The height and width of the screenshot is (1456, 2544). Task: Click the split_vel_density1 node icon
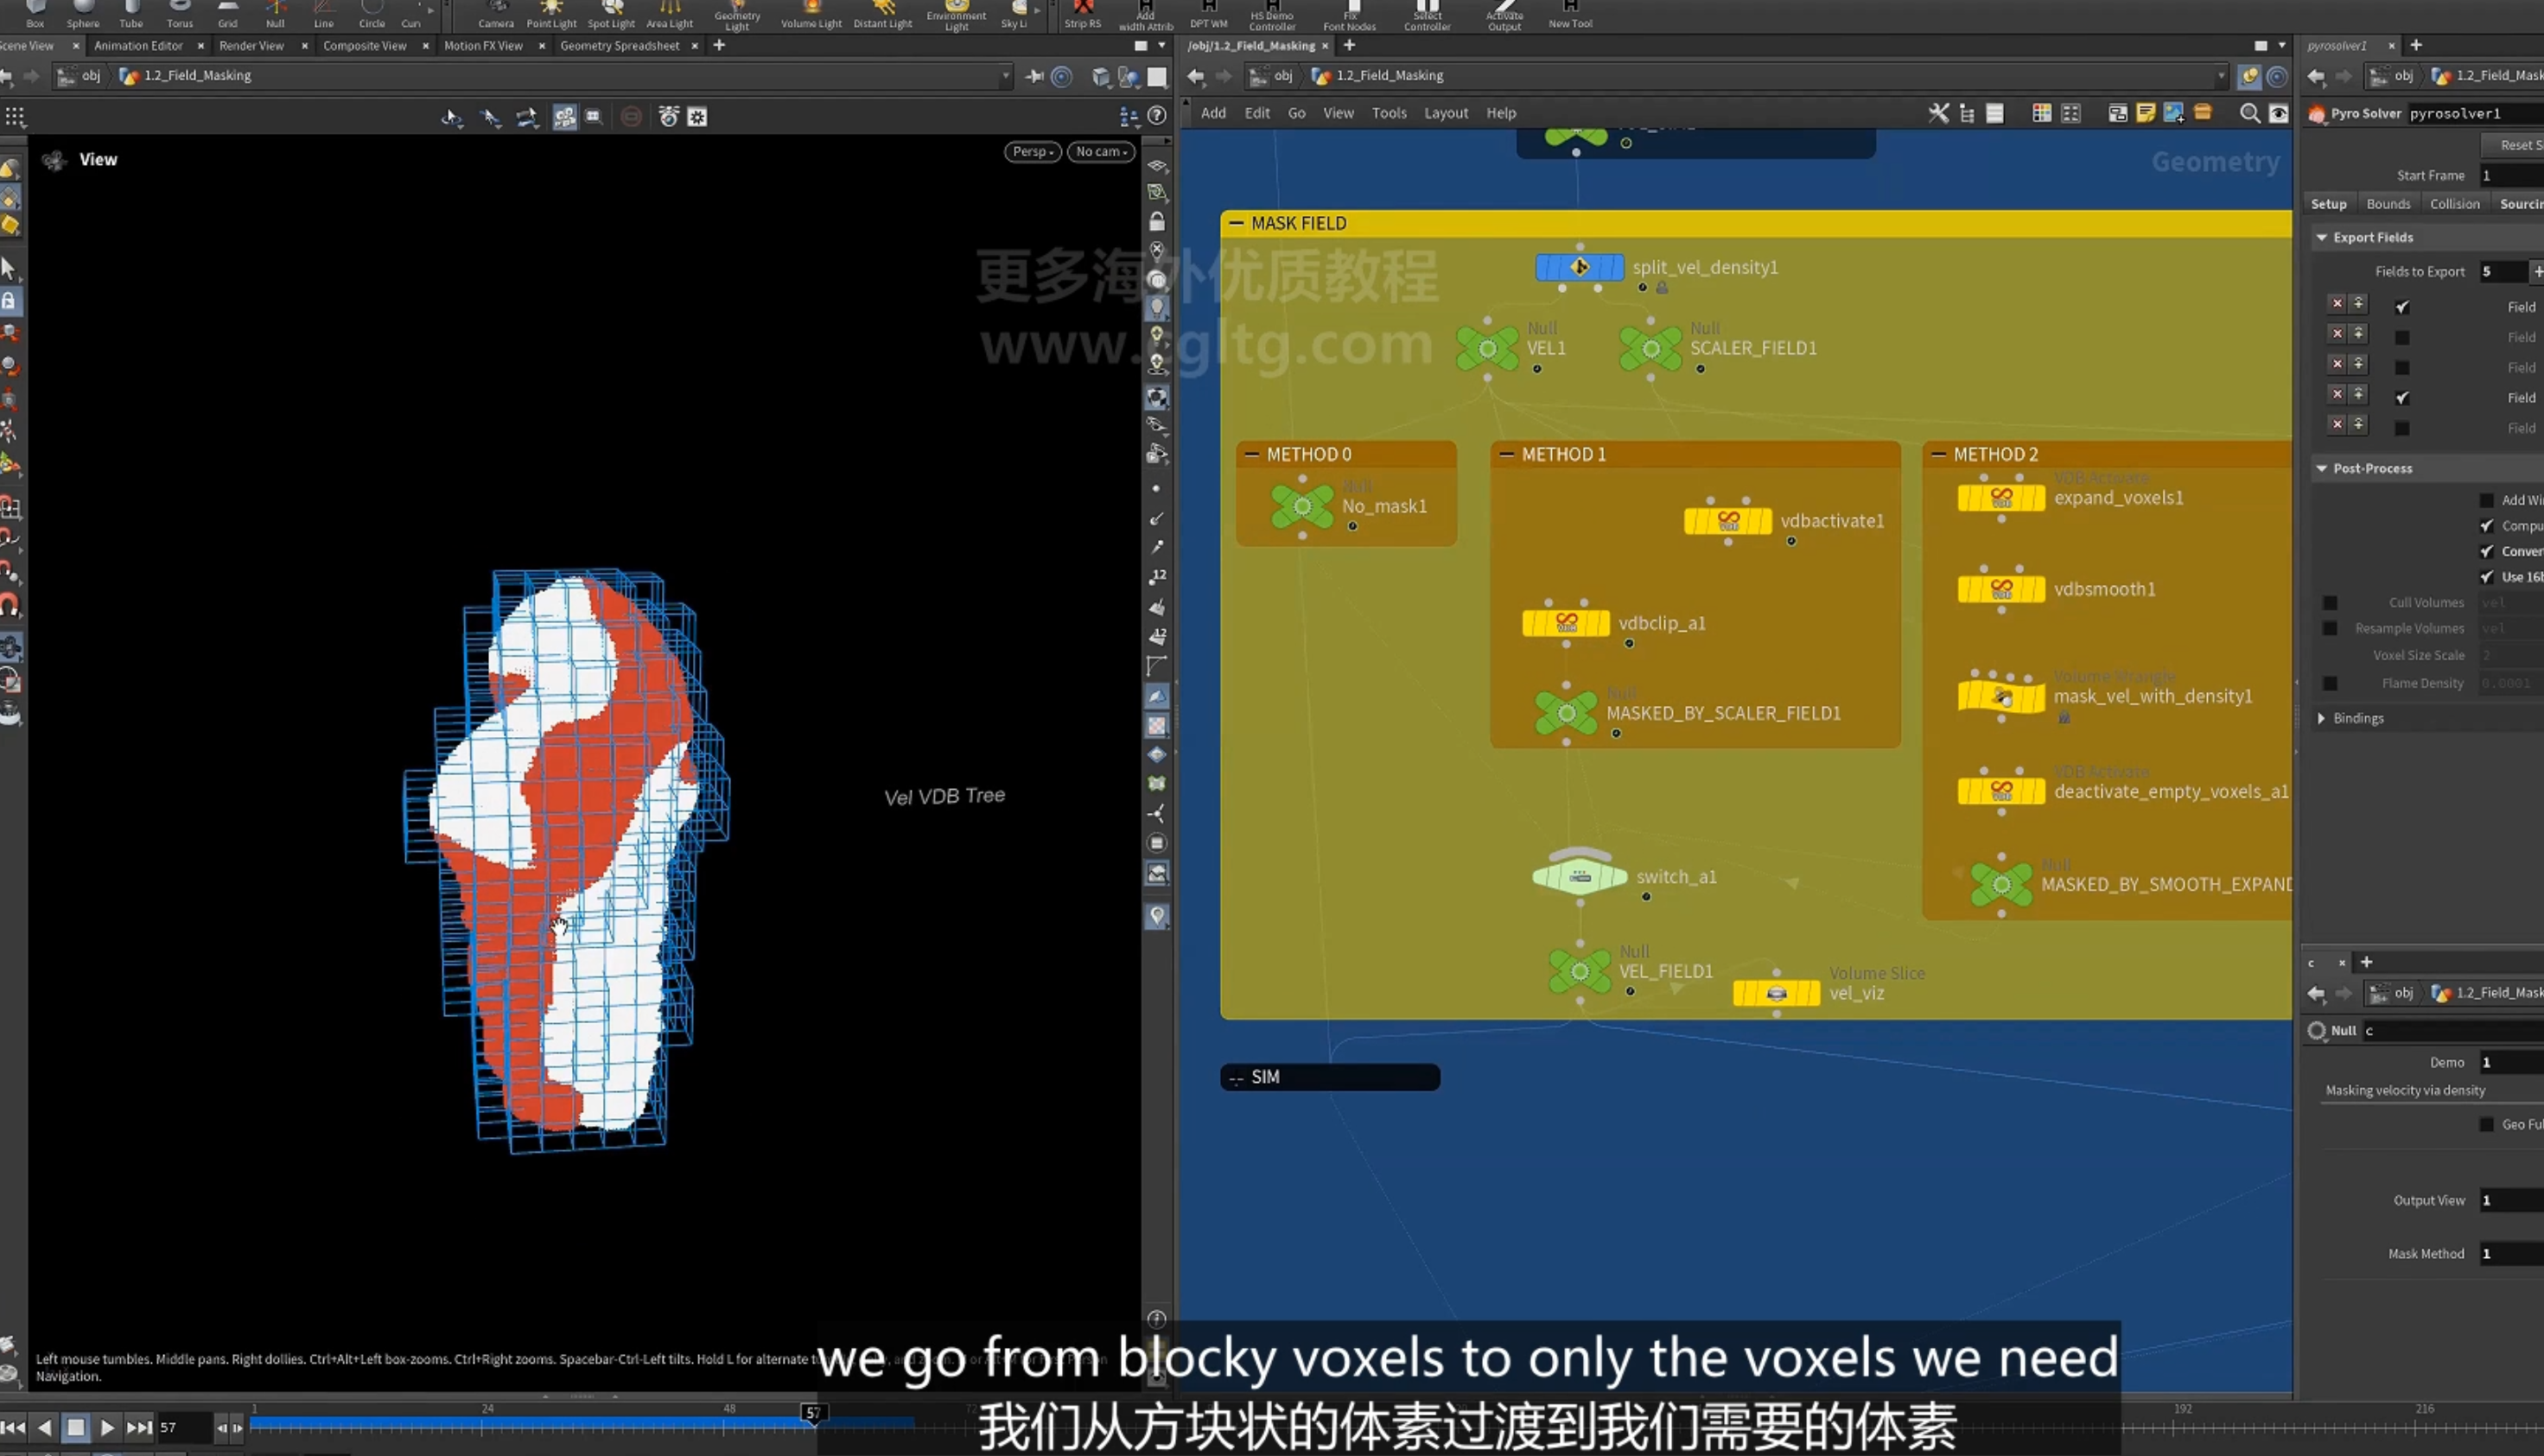[1579, 267]
